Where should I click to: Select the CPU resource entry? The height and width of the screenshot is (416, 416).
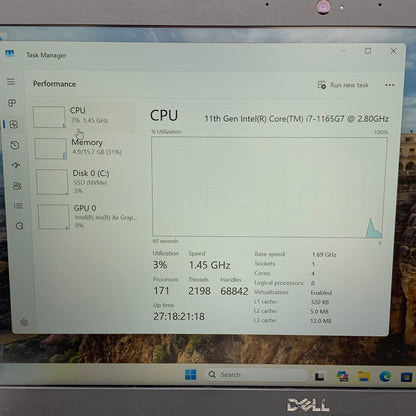coord(83,117)
